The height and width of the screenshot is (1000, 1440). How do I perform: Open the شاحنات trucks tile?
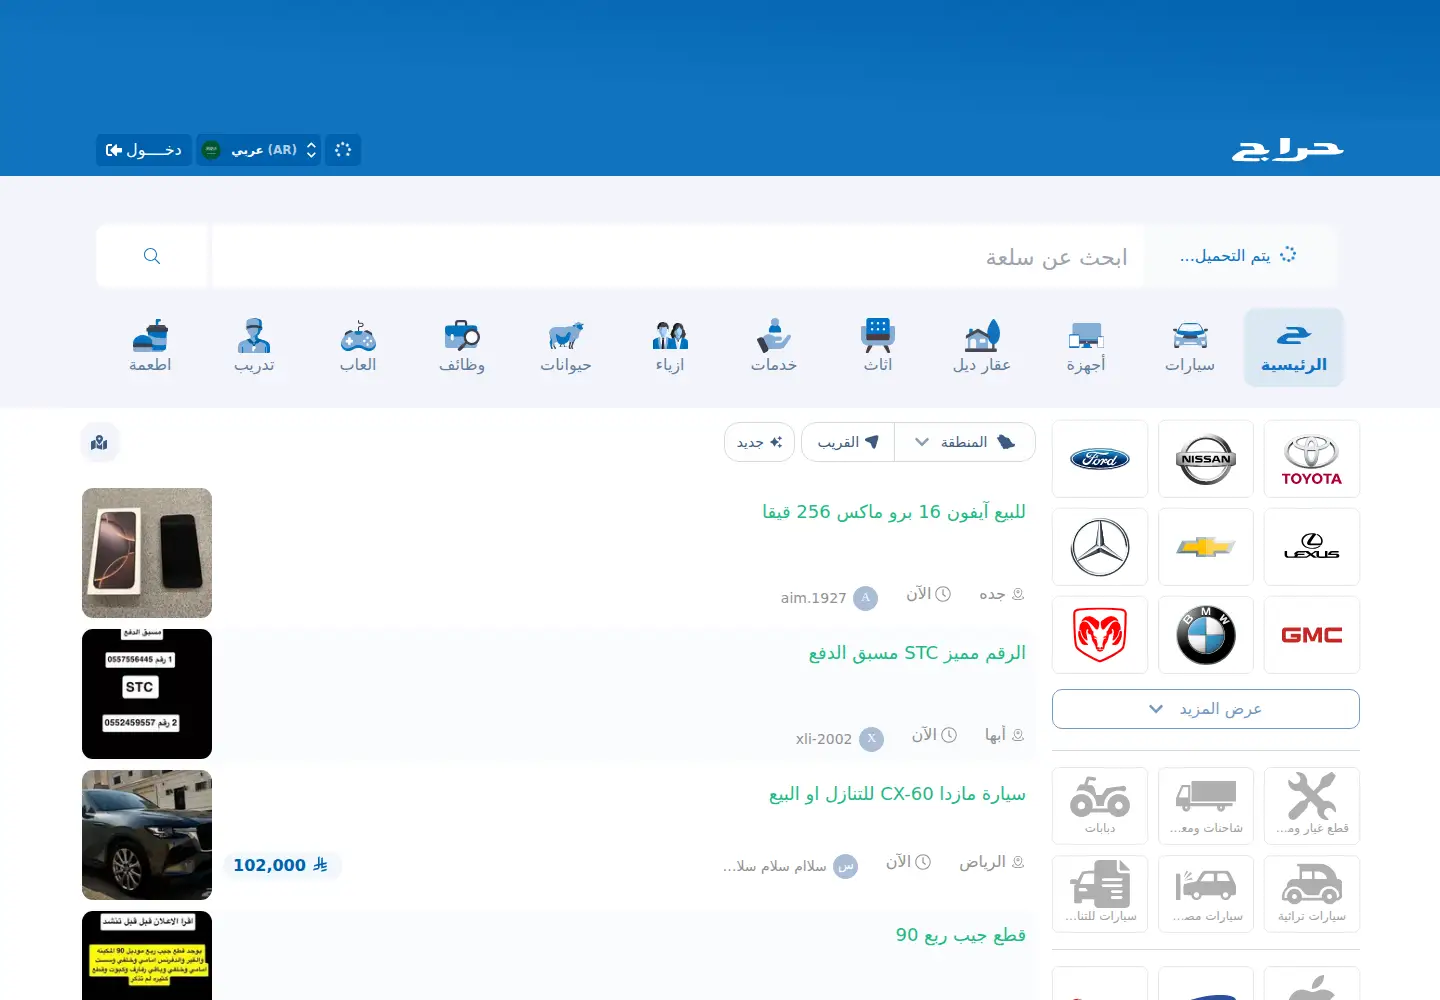tap(1206, 806)
